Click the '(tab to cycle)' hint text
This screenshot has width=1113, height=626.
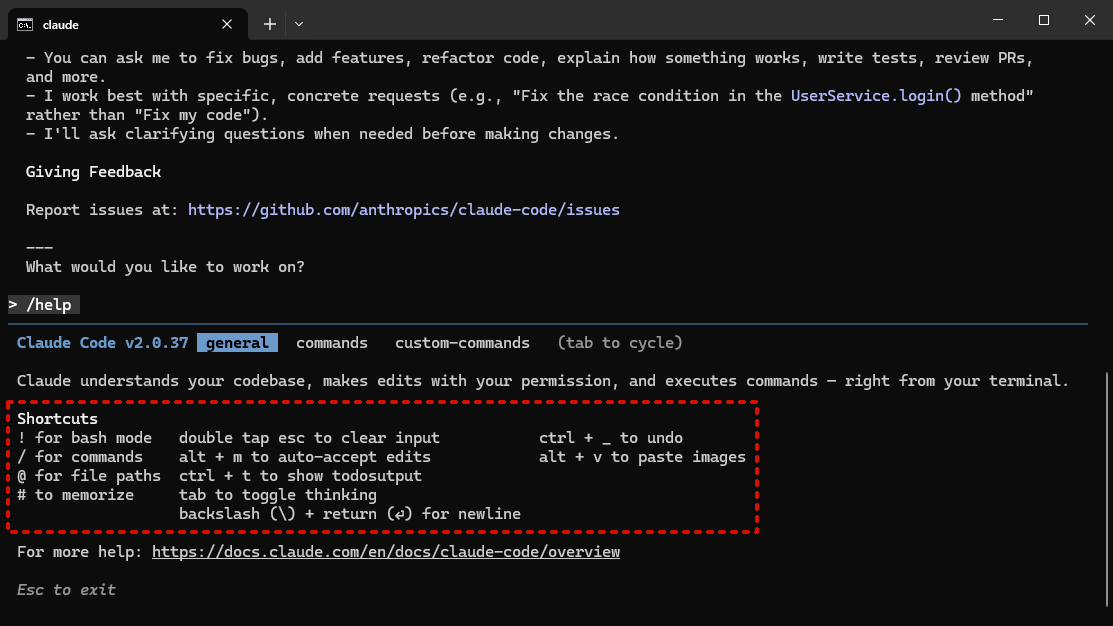point(620,343)
